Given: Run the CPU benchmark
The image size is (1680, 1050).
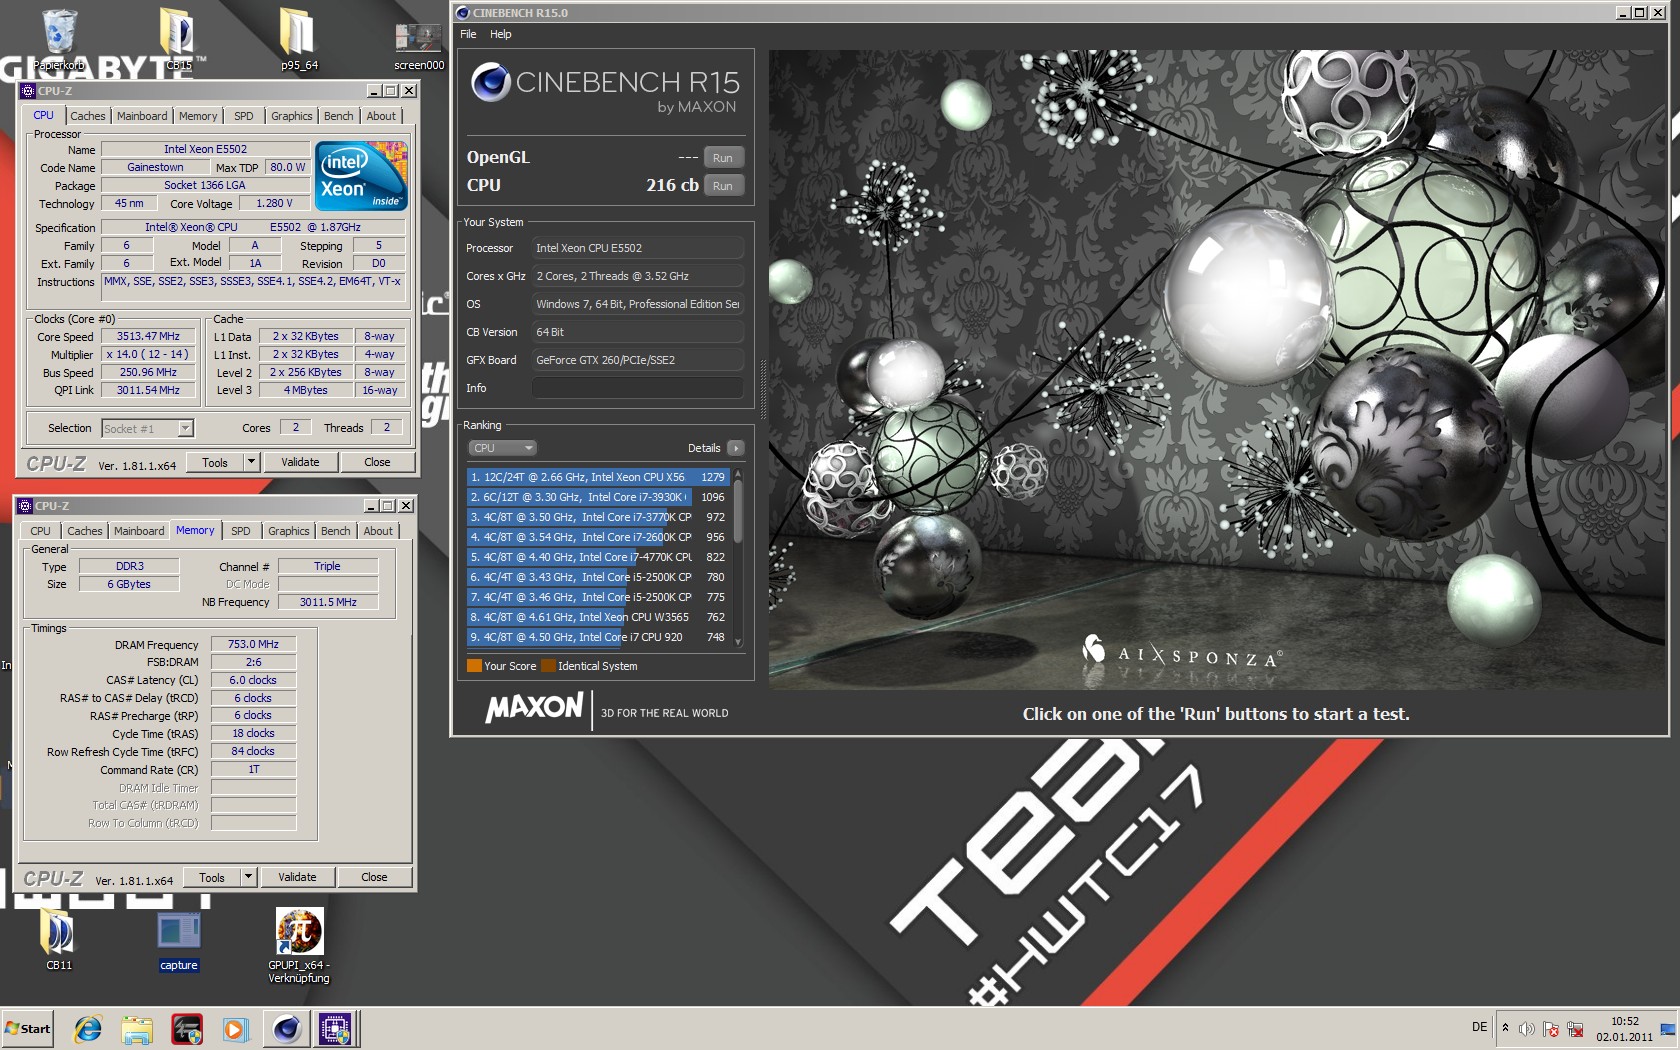Looking at the screenshot, I should click(723, 186).
